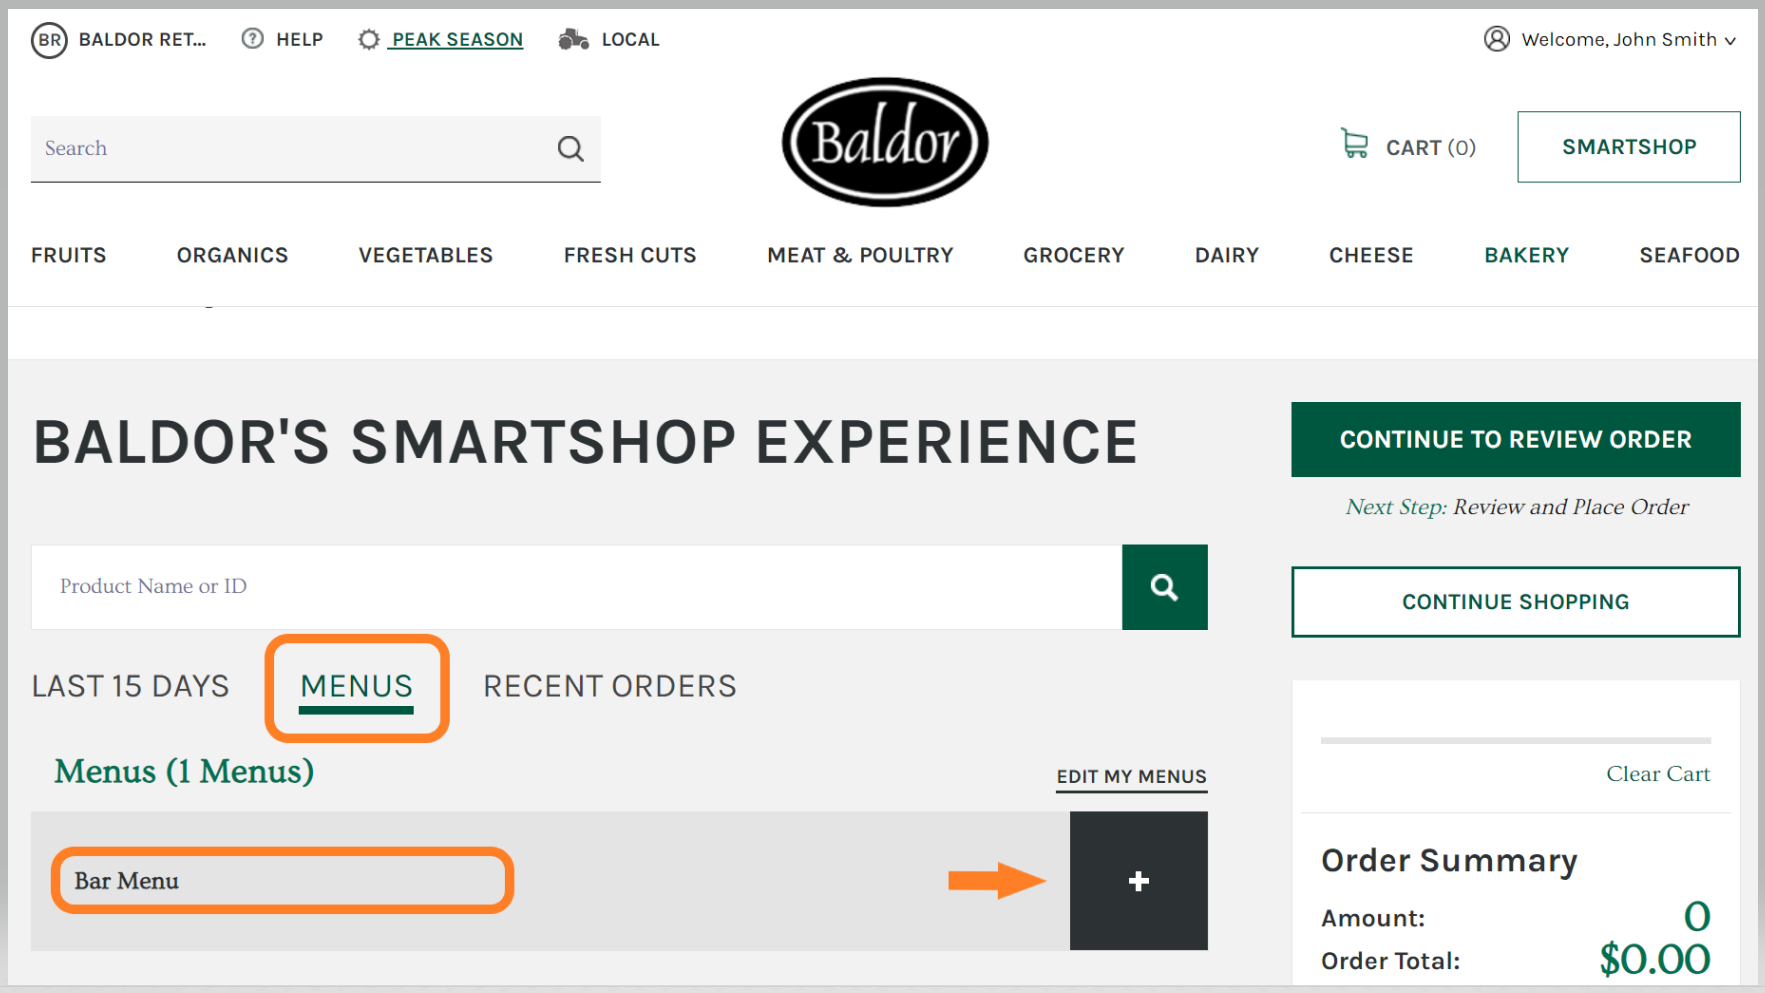Open the Meat & Poultry menu
Image resolution: width=1765 pixels, height=993 pixels.
click(x=860, y=255)
